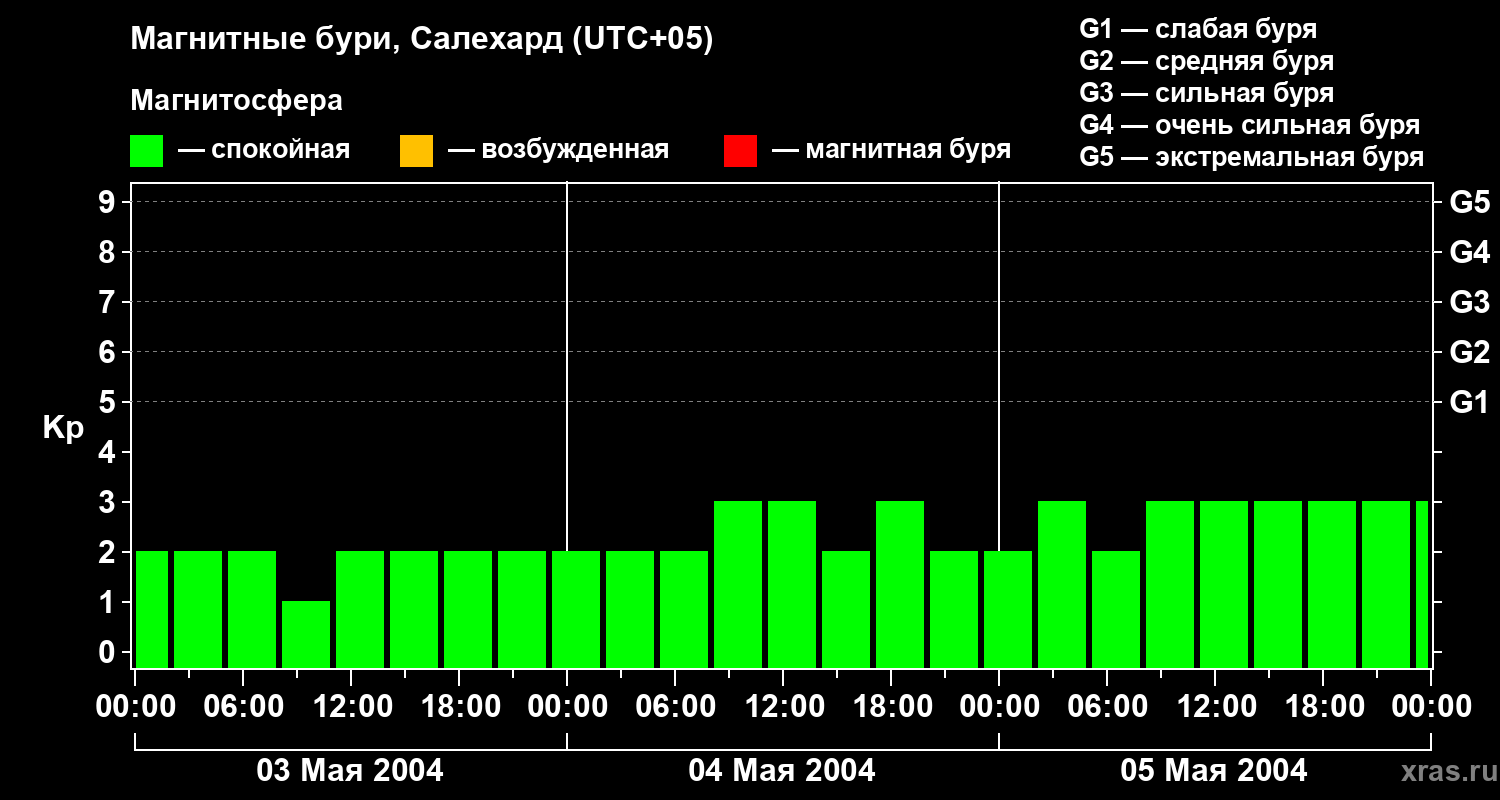Click the title 'Магнитные бури, Салехард (UTC+05)'

422,40
